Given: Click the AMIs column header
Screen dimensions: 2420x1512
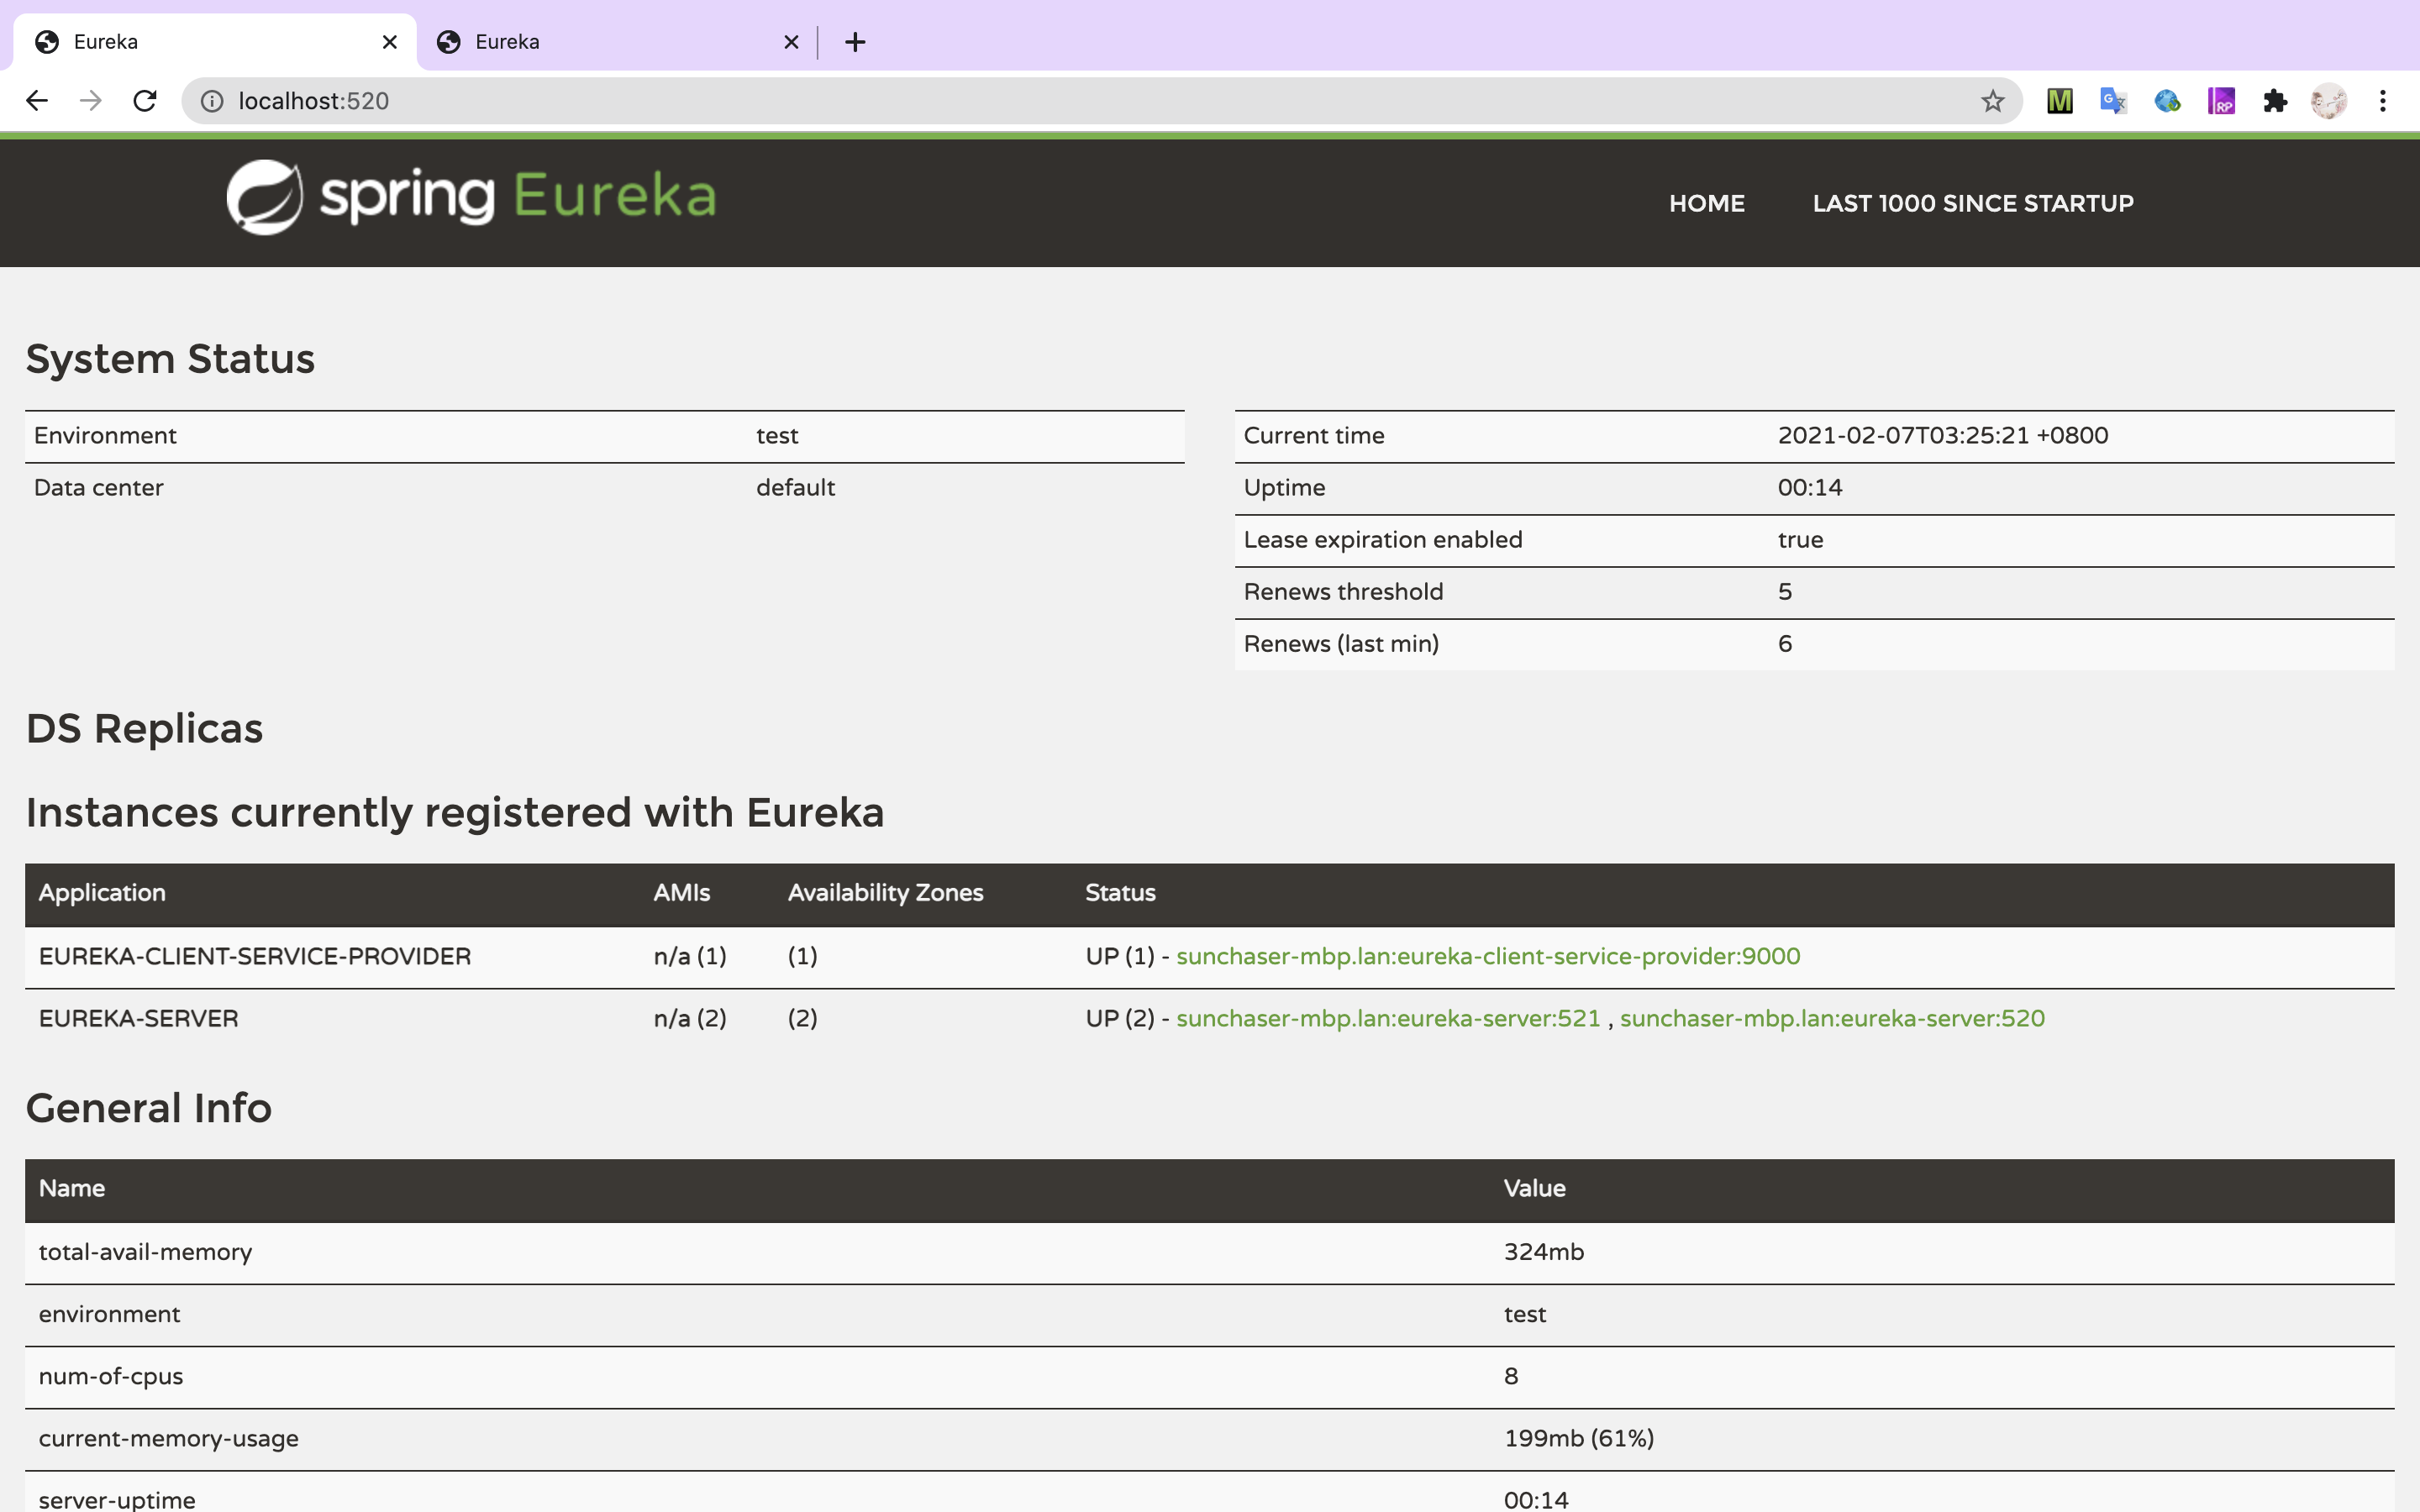Looking at the screenshot, I should [x=681, y=893].
